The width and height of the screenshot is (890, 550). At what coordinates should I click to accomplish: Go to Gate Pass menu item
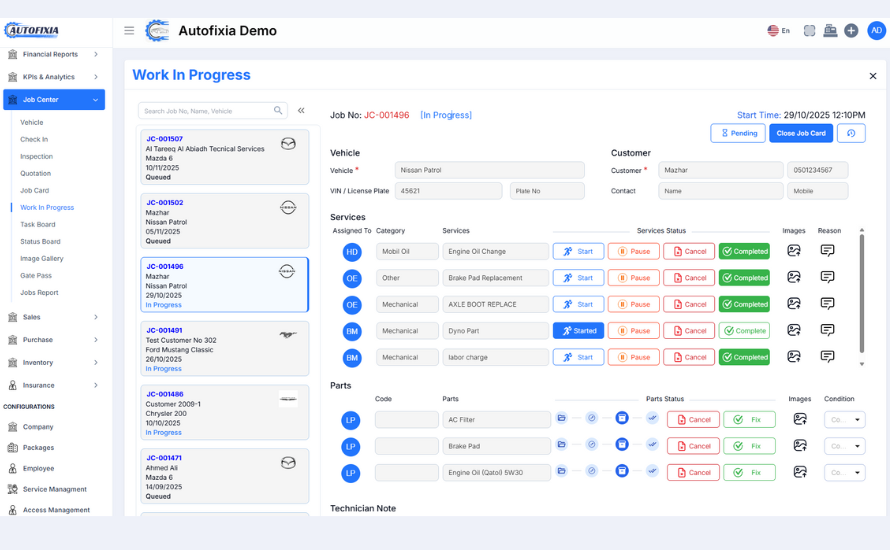(x=37, y=276)
